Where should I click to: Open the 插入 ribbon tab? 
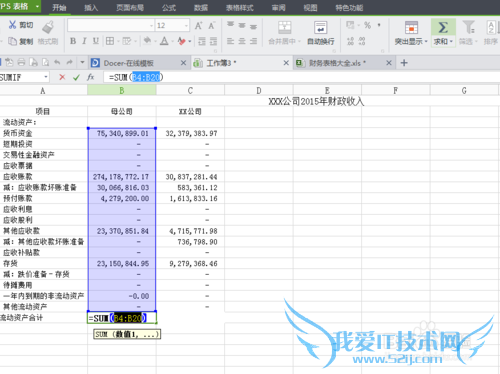coord(91,8)
